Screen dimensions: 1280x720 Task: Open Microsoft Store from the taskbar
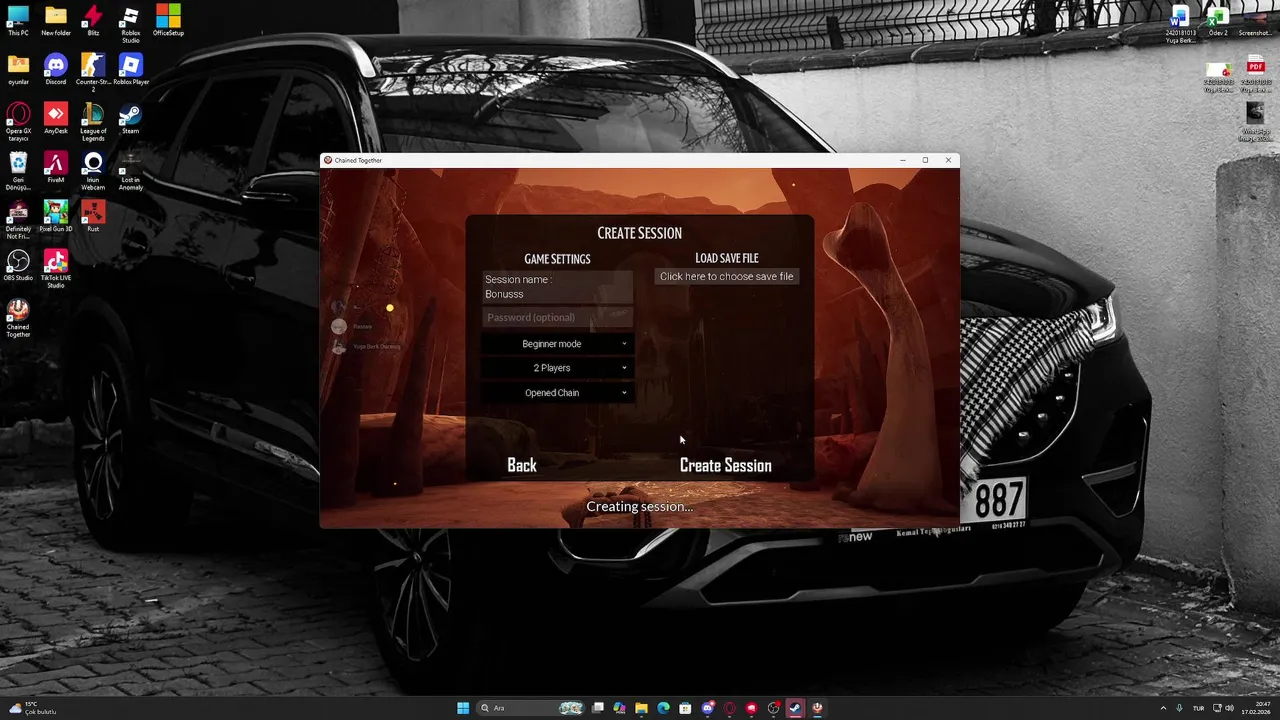point(685,708)
